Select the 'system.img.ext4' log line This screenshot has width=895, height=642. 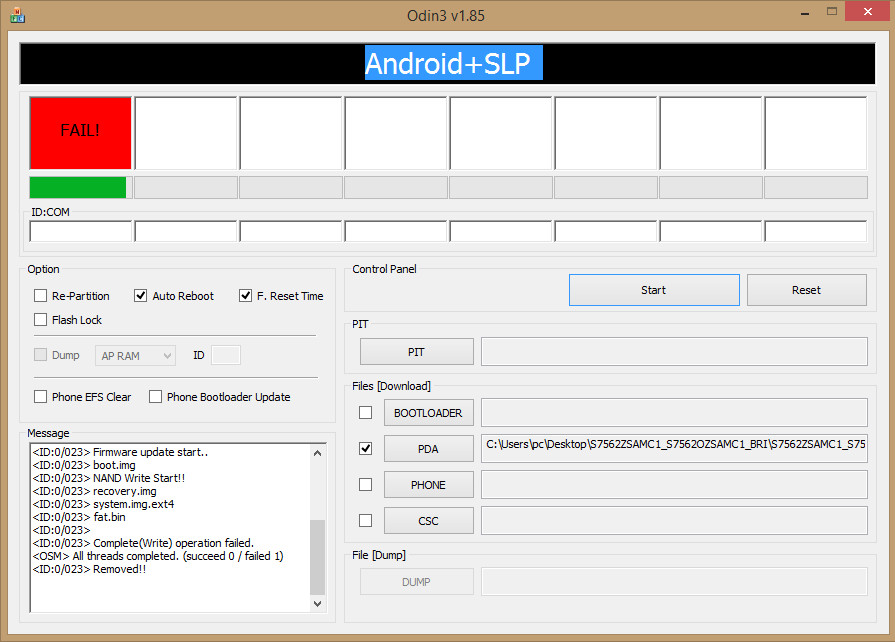(103, 504)
